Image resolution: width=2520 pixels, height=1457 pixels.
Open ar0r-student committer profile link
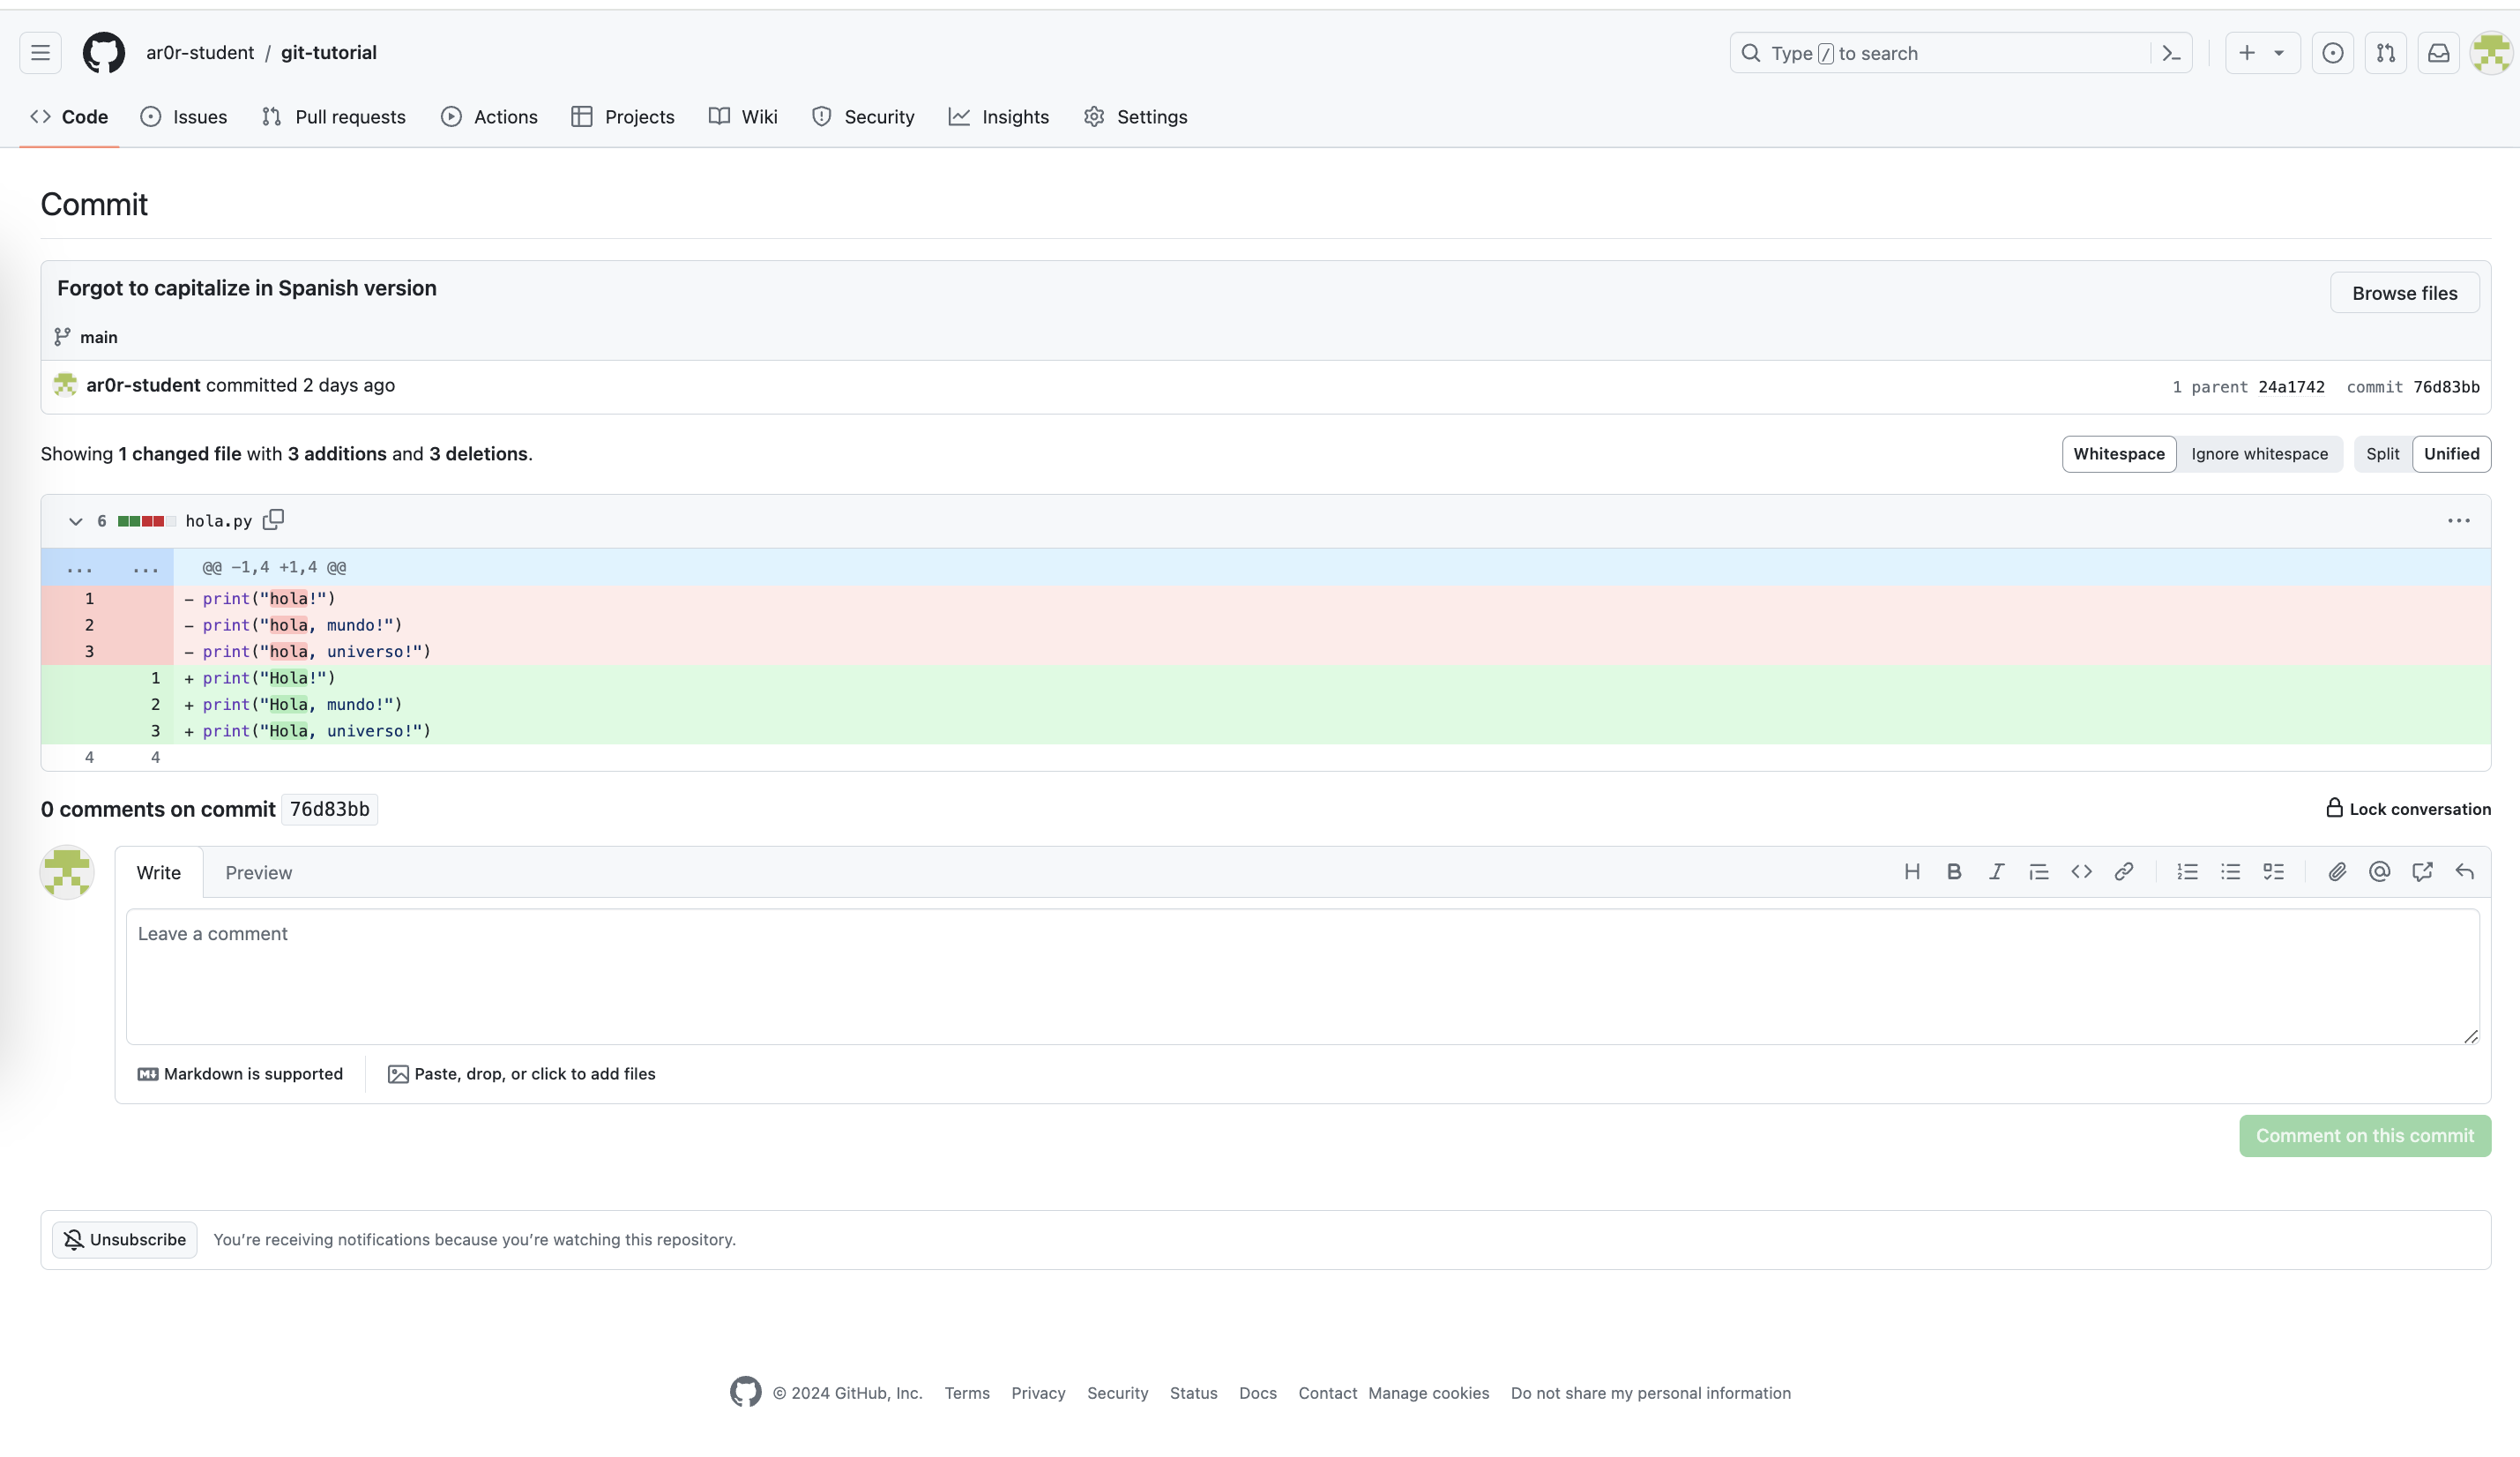(x=143, y=385)
